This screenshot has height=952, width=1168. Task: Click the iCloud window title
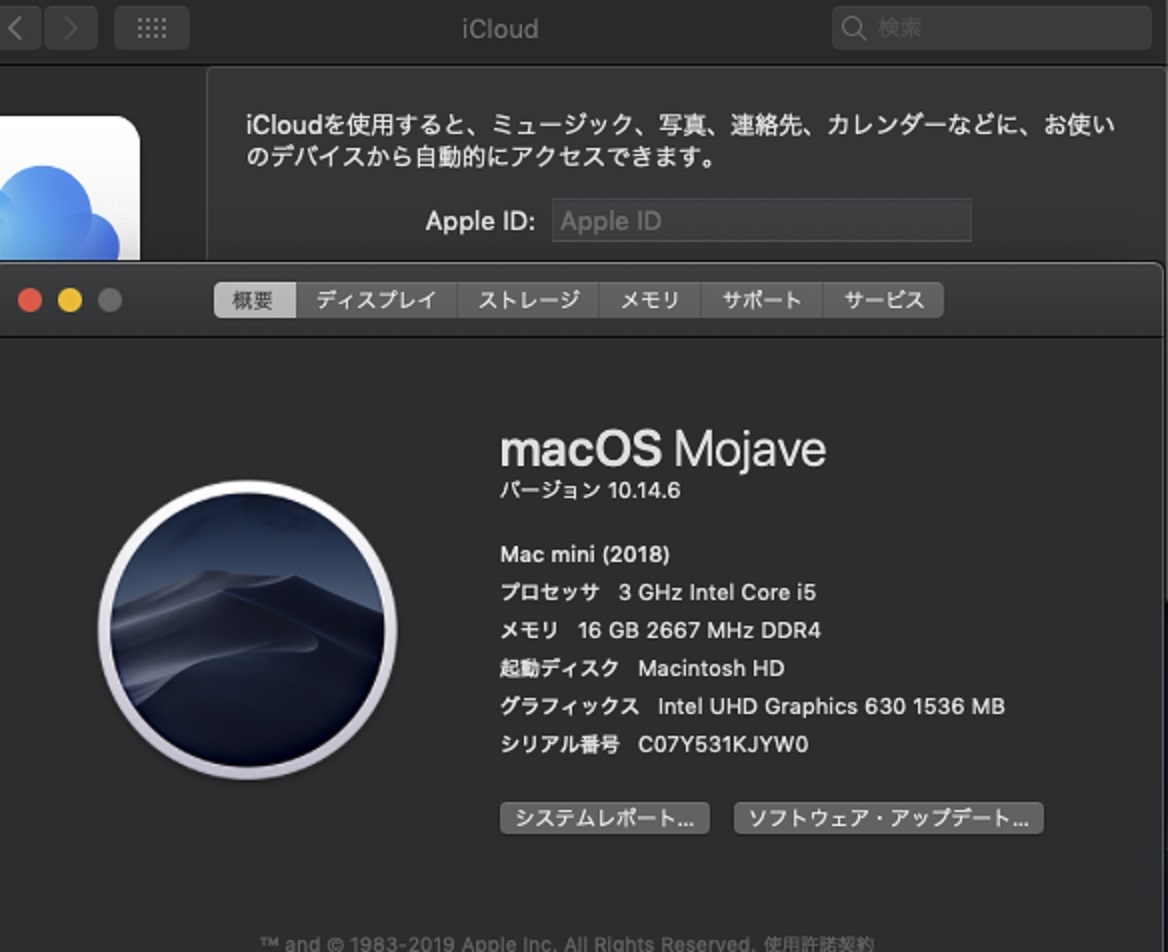(500, 28)
